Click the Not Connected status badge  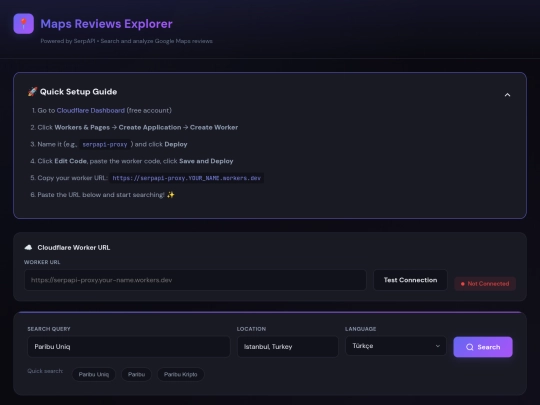pyautogui.click(x=485, y=284)
